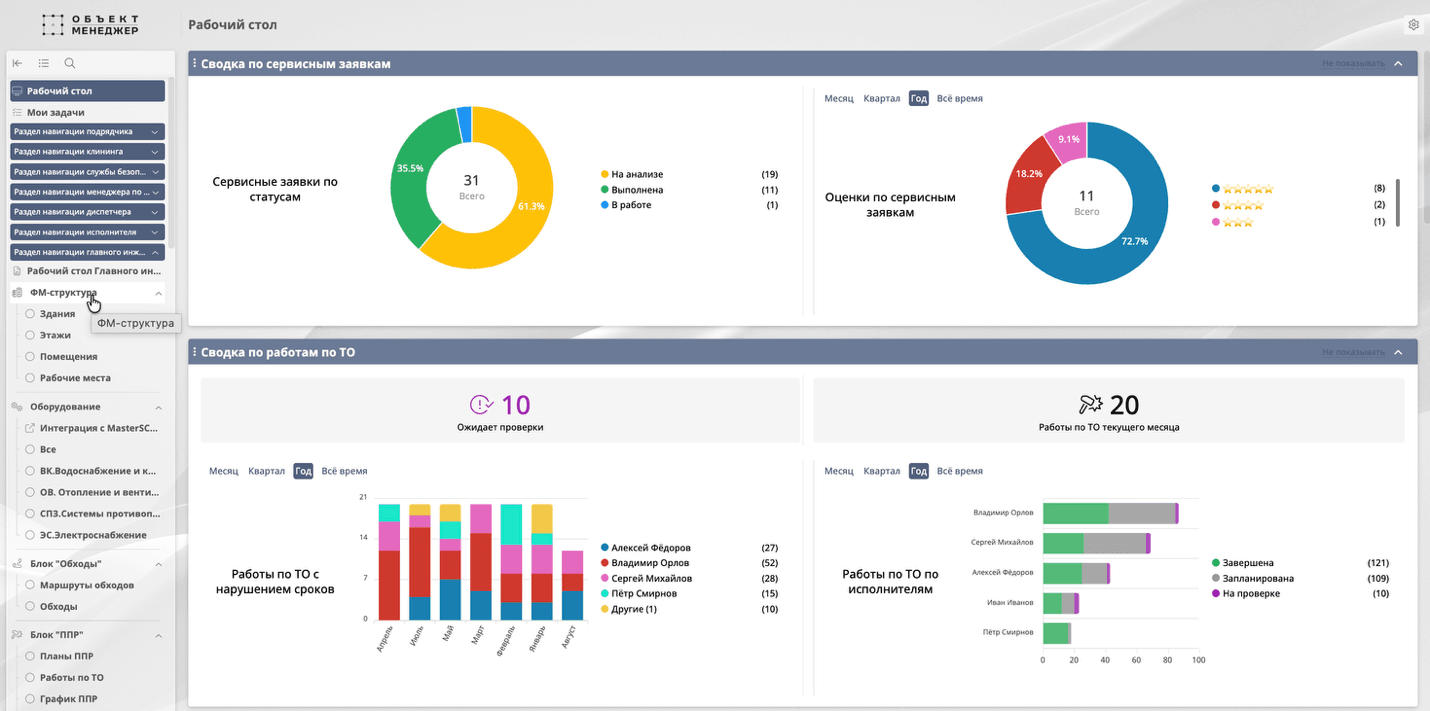Choose Всё время for works by executors chart
Screen dimensions: 1430x711
coord(960,471)
